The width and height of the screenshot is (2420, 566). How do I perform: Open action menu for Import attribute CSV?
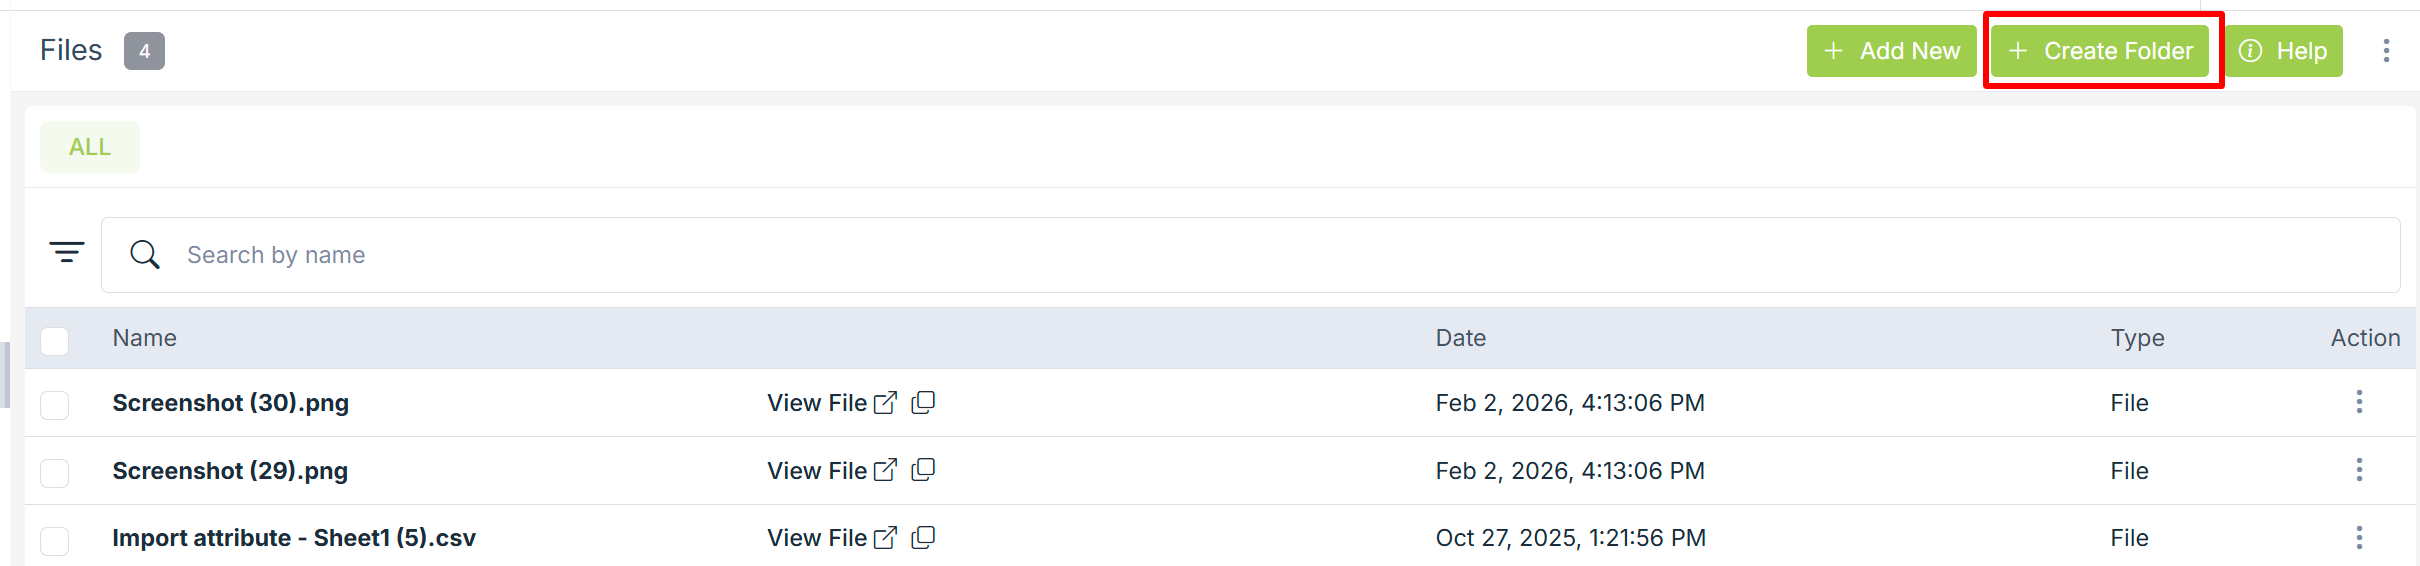point(2359,538)
